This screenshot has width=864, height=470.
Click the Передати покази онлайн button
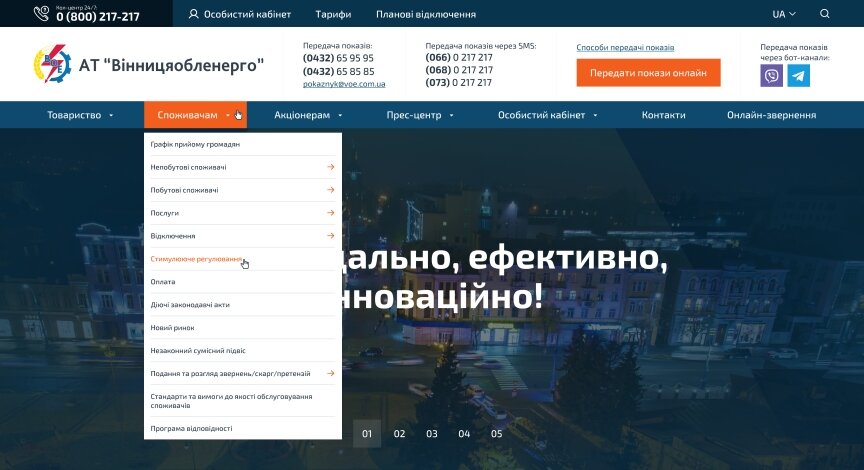648,73
